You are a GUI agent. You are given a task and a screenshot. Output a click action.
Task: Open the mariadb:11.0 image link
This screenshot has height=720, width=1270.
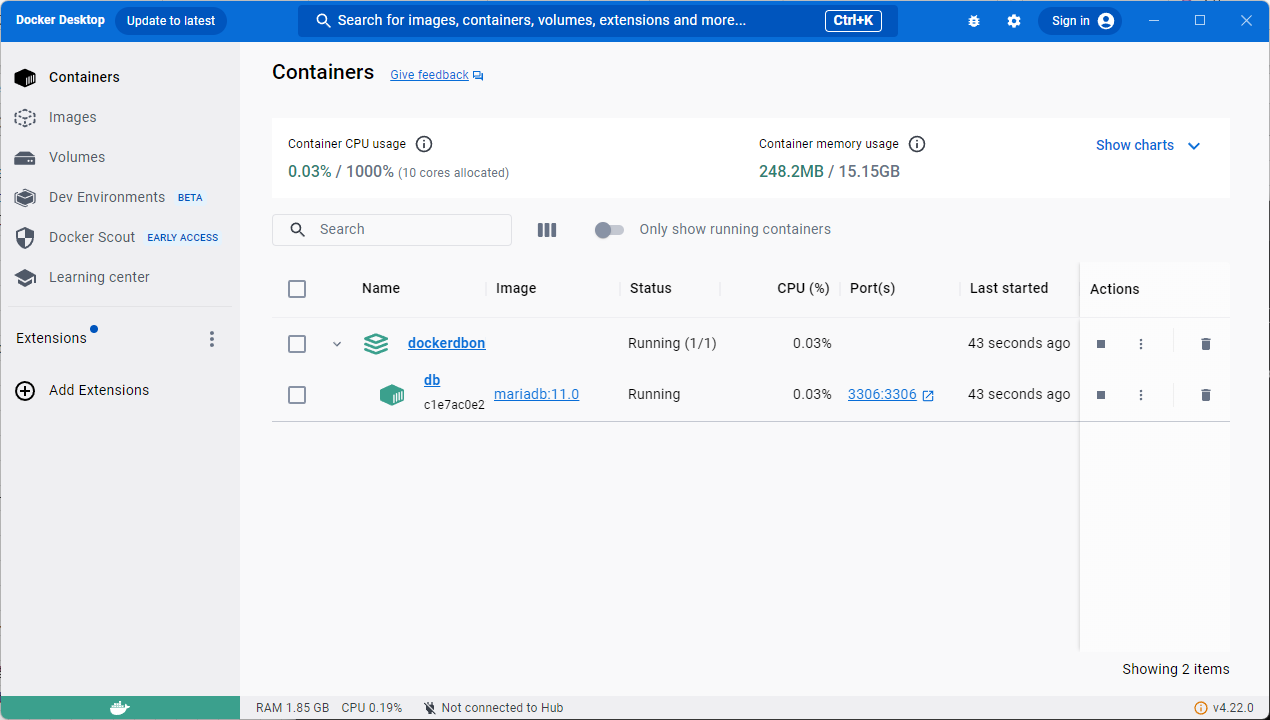coord(537,394)
